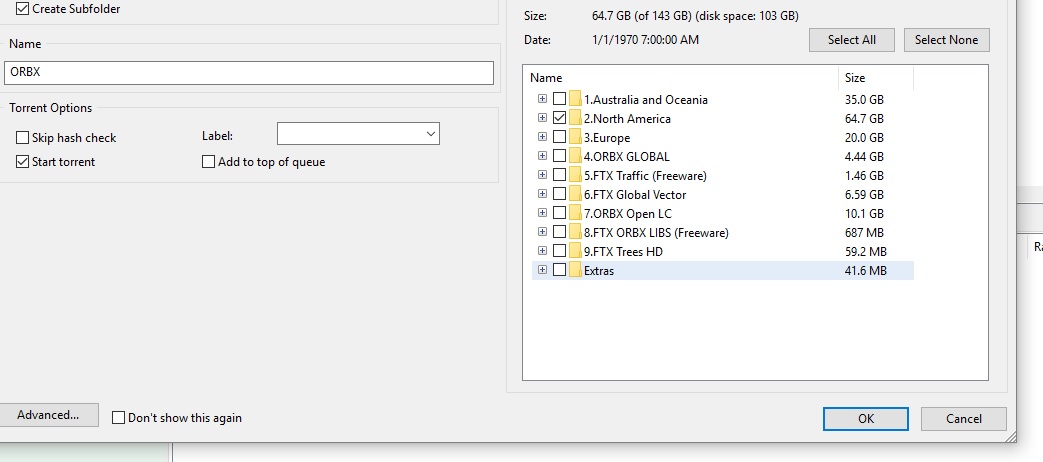This screenshot has width=1043, height=462.
Task: Click the 10.1 GB size value
Action: 864,214
